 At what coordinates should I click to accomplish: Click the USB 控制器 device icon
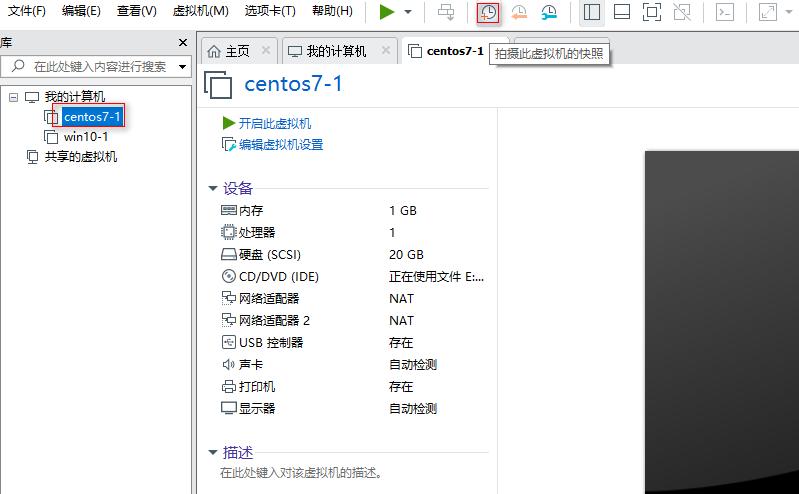(x=228, y=342)
